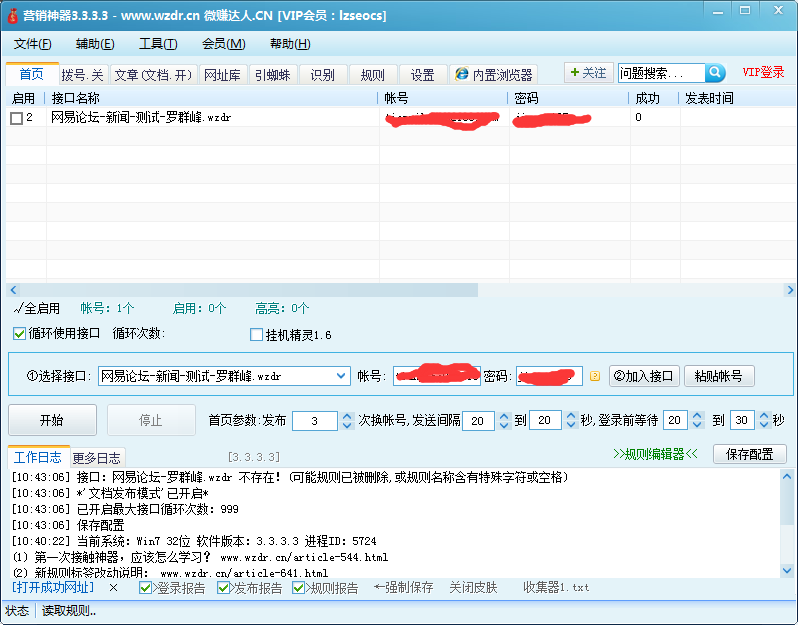Toggle 登录报告 checkbox
Image resolution: width=798 pixels, height=625 pixels.
click(145, 588)
